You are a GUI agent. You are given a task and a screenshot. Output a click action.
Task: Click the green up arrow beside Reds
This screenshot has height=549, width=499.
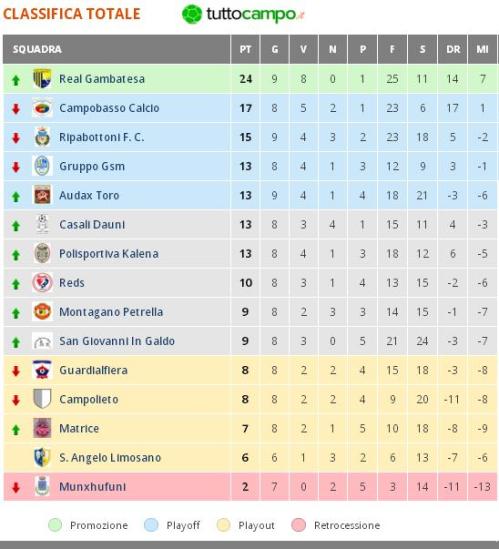(16, 284)
